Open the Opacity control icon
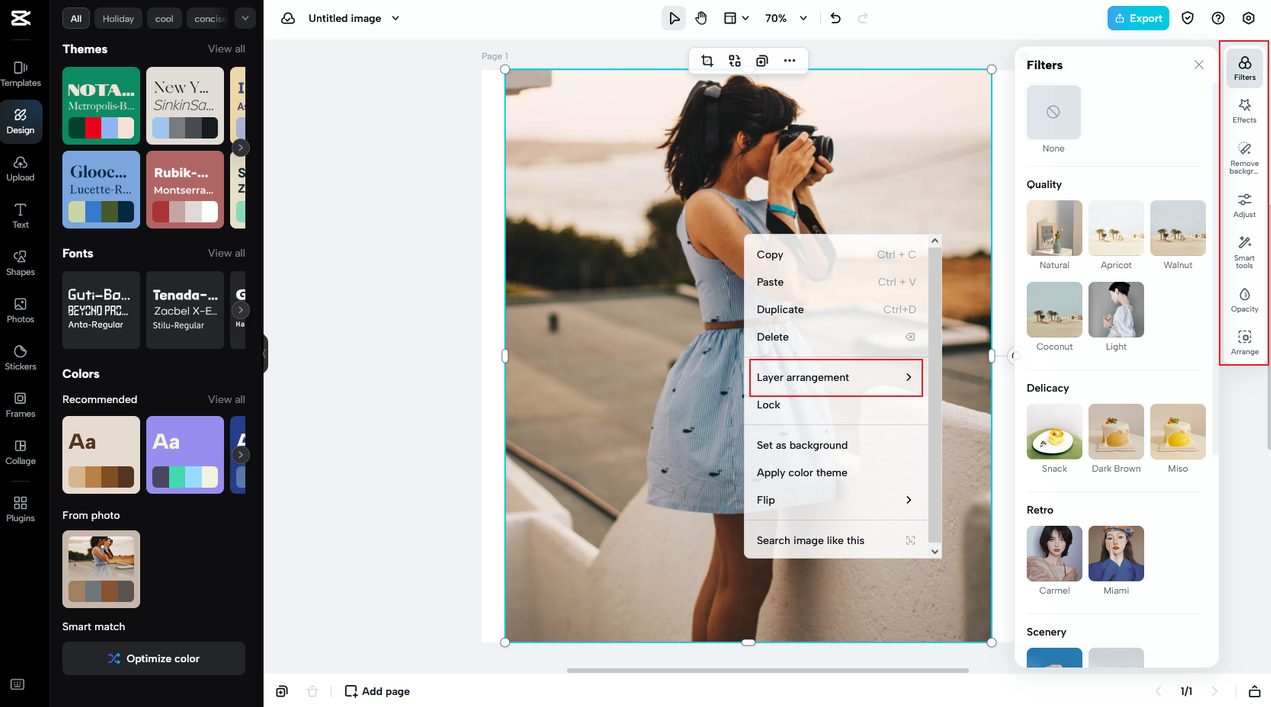Viewport: 1271px width, 707px height. click(x=1244, y=300)
